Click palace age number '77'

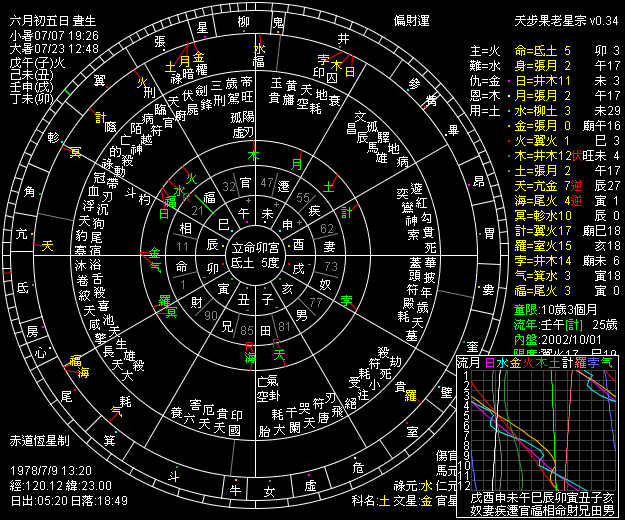pos(316,302)
